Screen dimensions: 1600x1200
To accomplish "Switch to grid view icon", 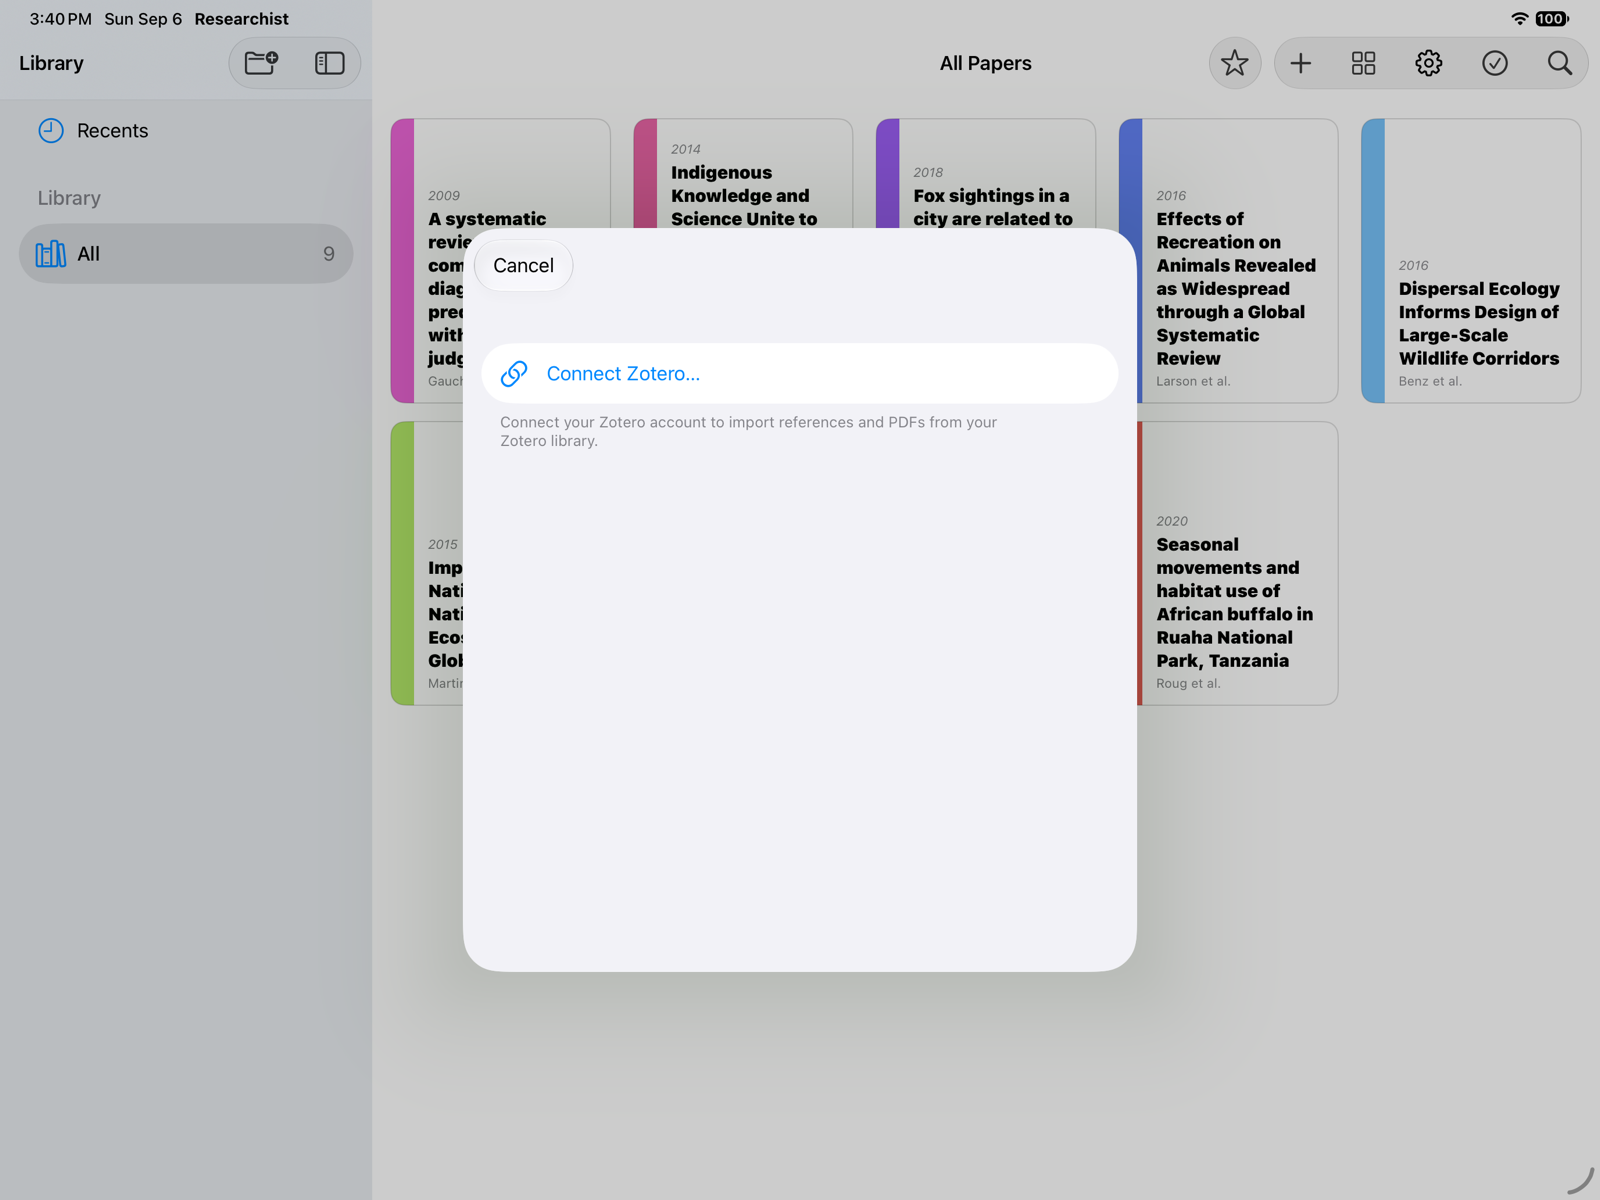I will [x=1363, y=64].
